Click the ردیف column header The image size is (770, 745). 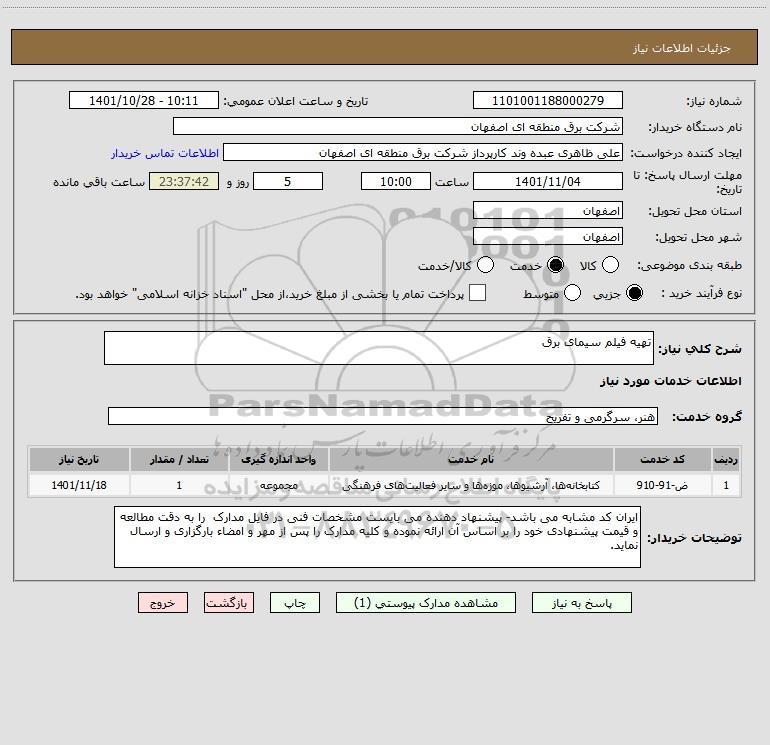point(726,459)
